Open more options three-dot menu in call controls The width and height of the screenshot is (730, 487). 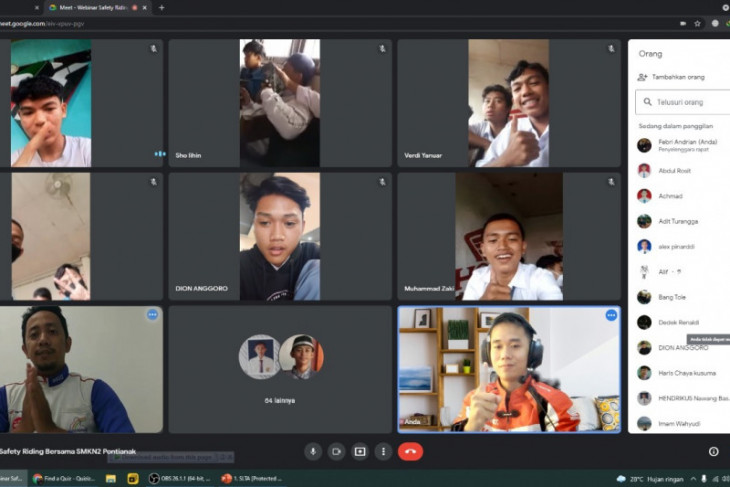pyautogui.click(x=383, y=451)
